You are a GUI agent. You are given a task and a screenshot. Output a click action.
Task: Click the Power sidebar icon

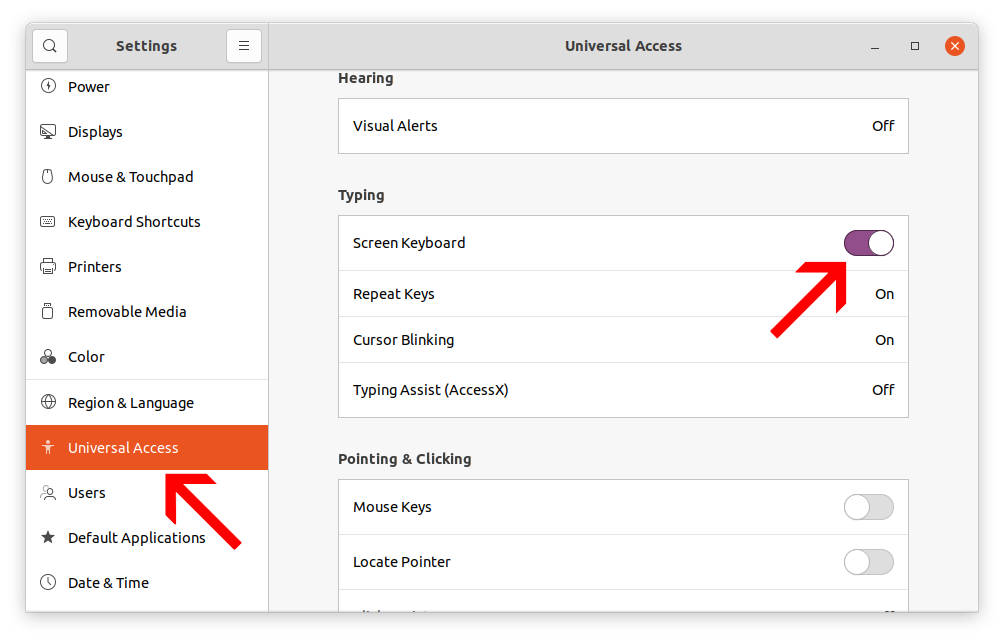[49, 86]
